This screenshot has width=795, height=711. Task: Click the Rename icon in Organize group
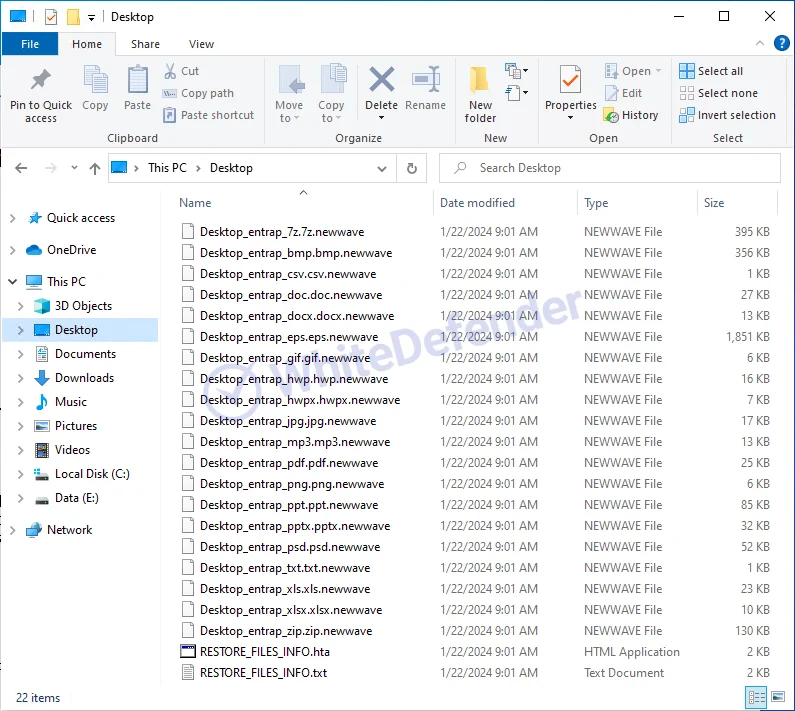pos(426,80)
